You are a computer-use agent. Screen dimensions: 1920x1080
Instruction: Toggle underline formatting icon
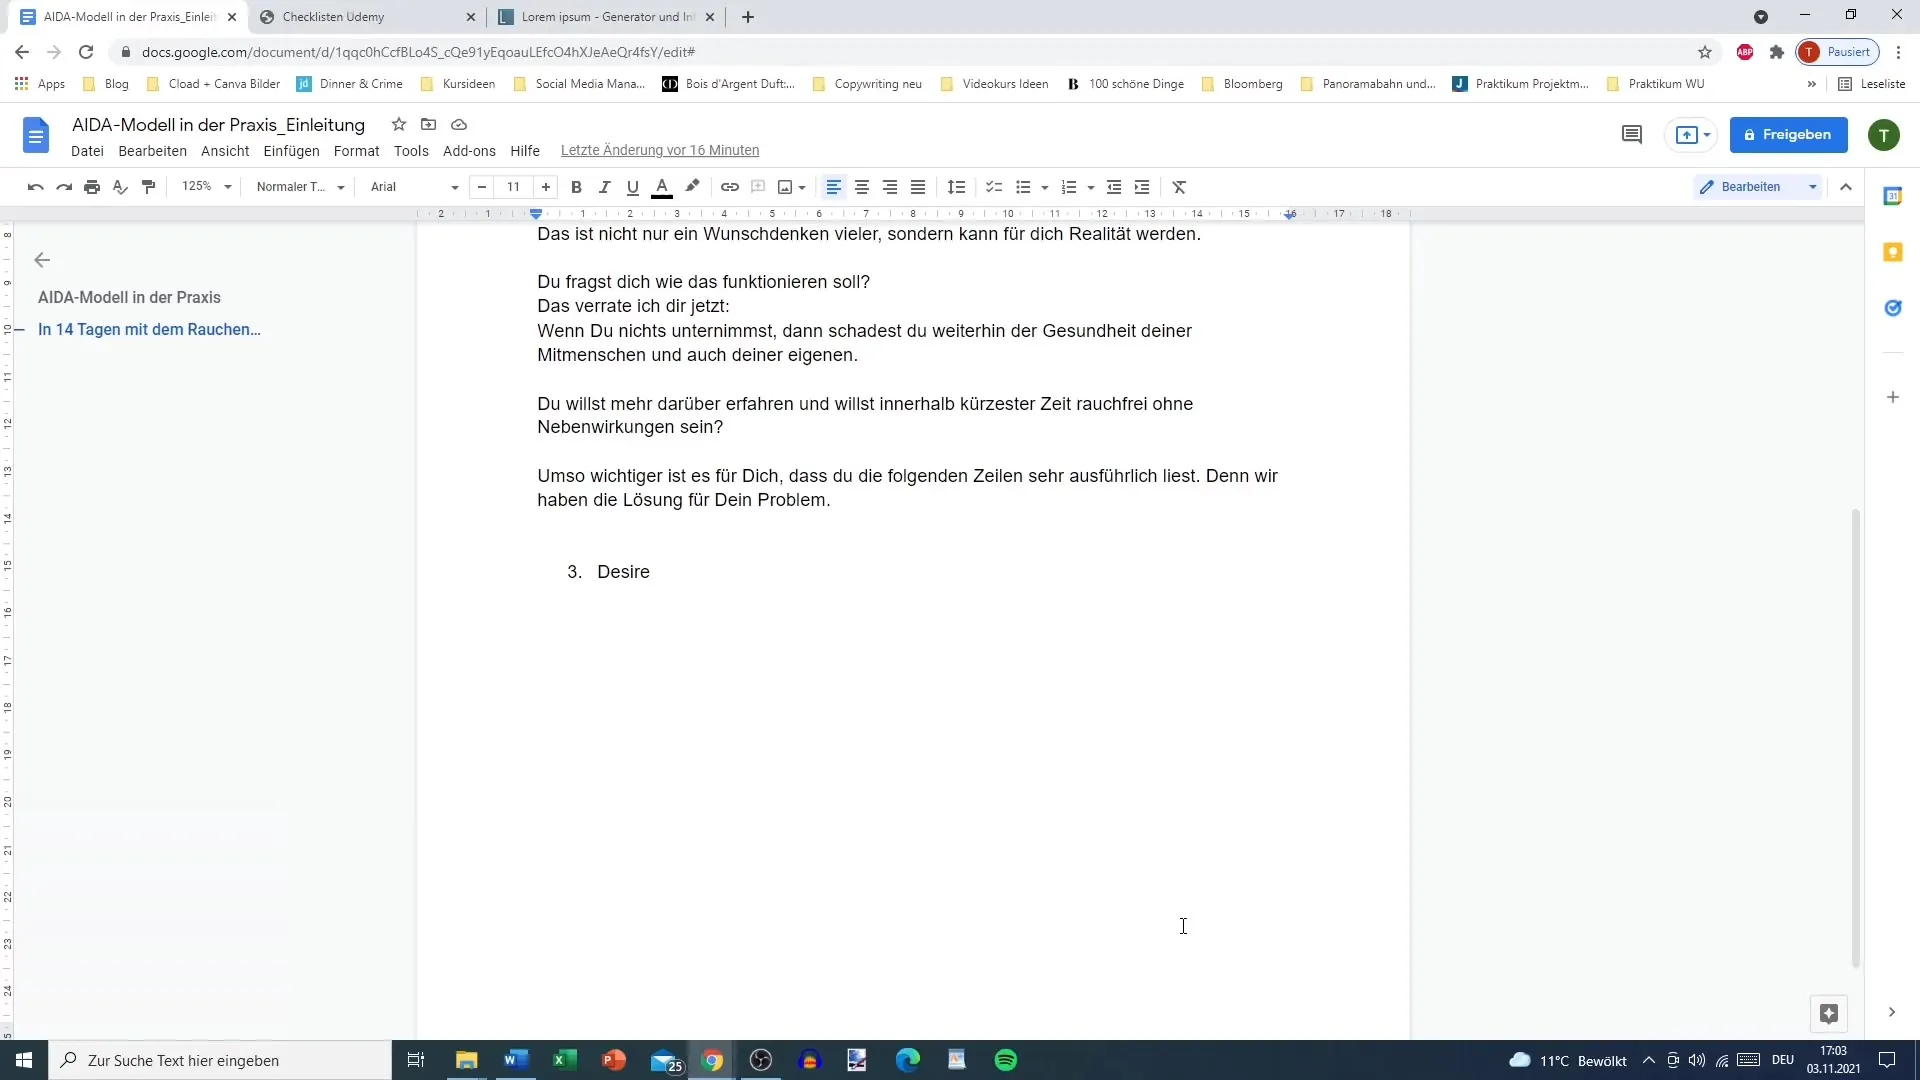tap(634, 186)
